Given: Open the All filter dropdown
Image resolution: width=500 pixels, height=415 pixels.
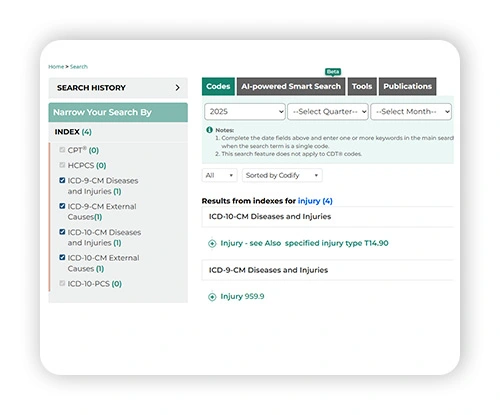Looking at the screenshot, I should point(219,175).
